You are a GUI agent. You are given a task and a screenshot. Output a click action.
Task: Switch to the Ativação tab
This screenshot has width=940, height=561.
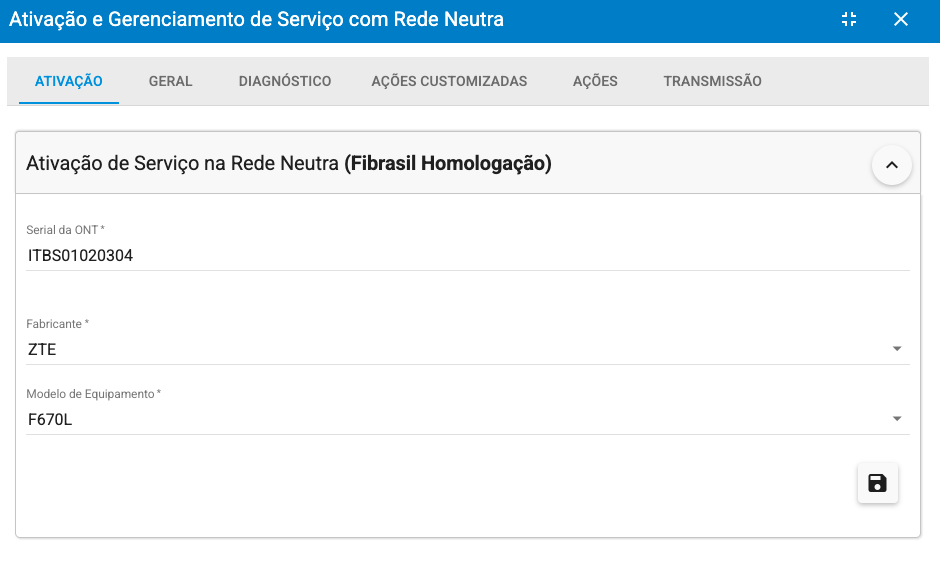[69, 81]
